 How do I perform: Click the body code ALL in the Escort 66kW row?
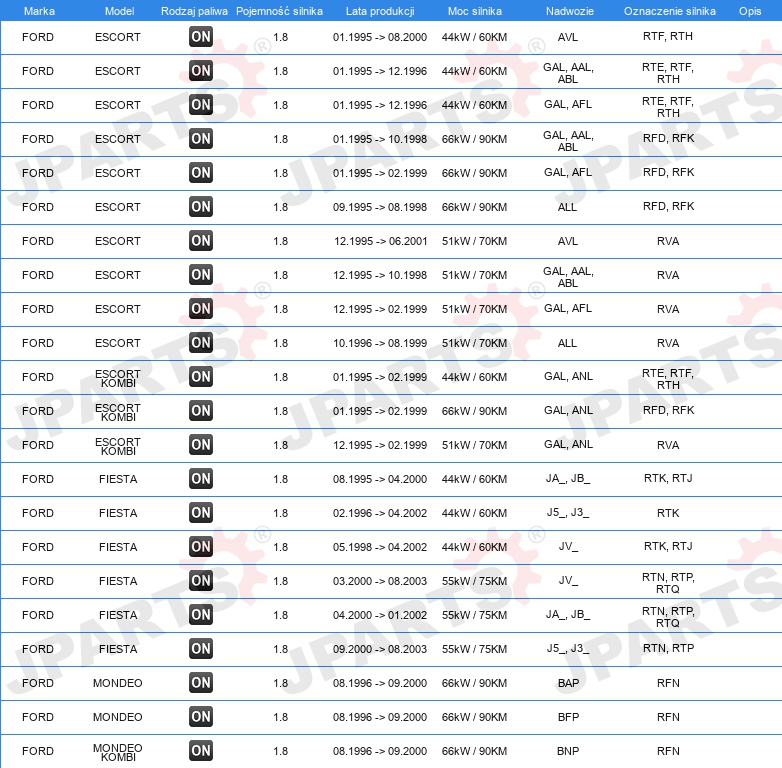point(567,207)
